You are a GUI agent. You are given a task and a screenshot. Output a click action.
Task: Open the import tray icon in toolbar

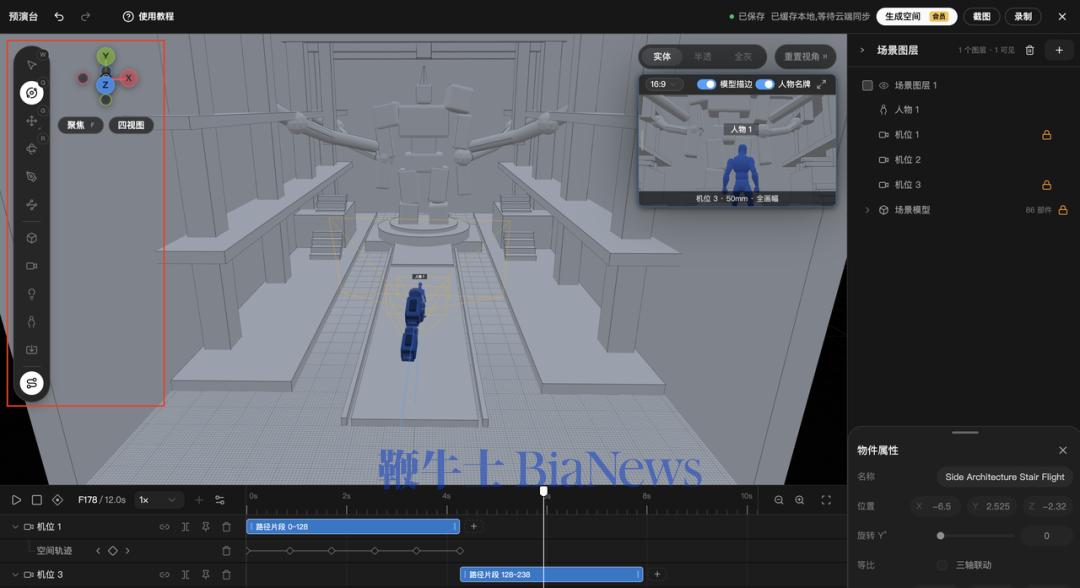tap(31, 350)
